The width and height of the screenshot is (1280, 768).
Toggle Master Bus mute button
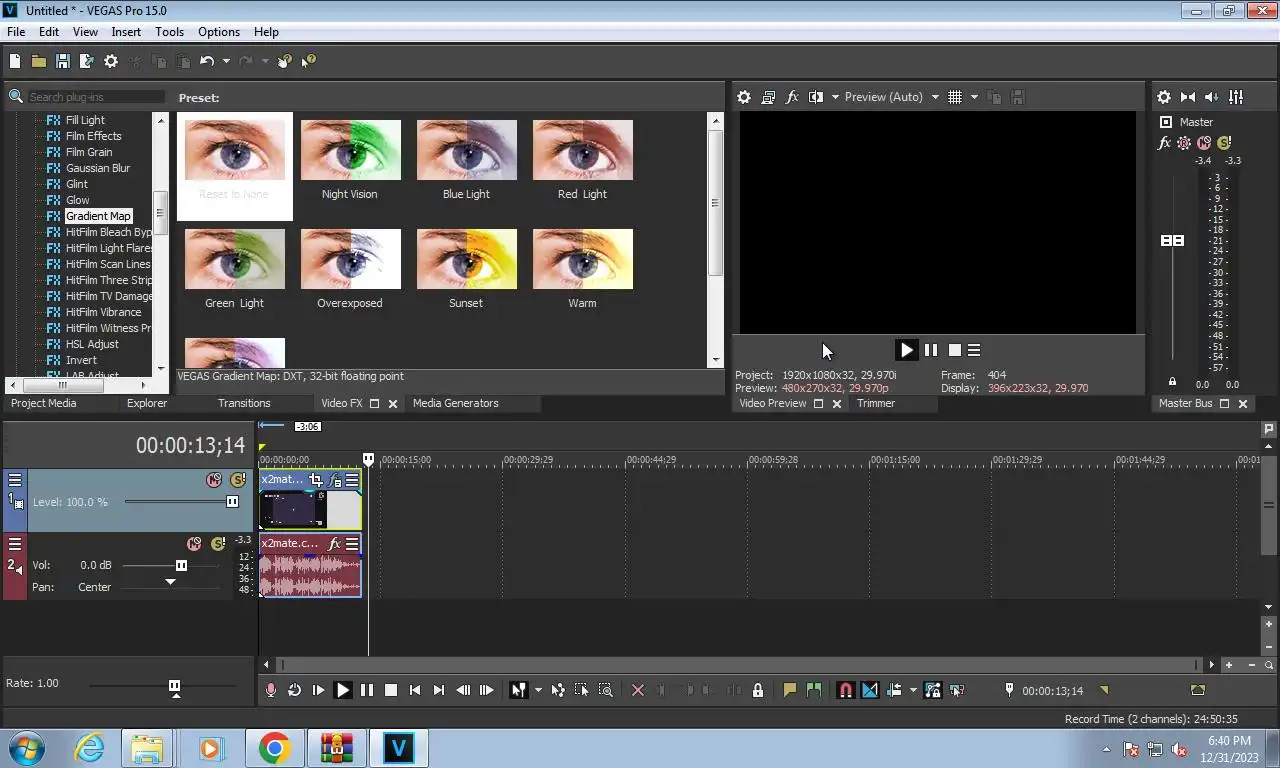click(x=1204, y=143)
